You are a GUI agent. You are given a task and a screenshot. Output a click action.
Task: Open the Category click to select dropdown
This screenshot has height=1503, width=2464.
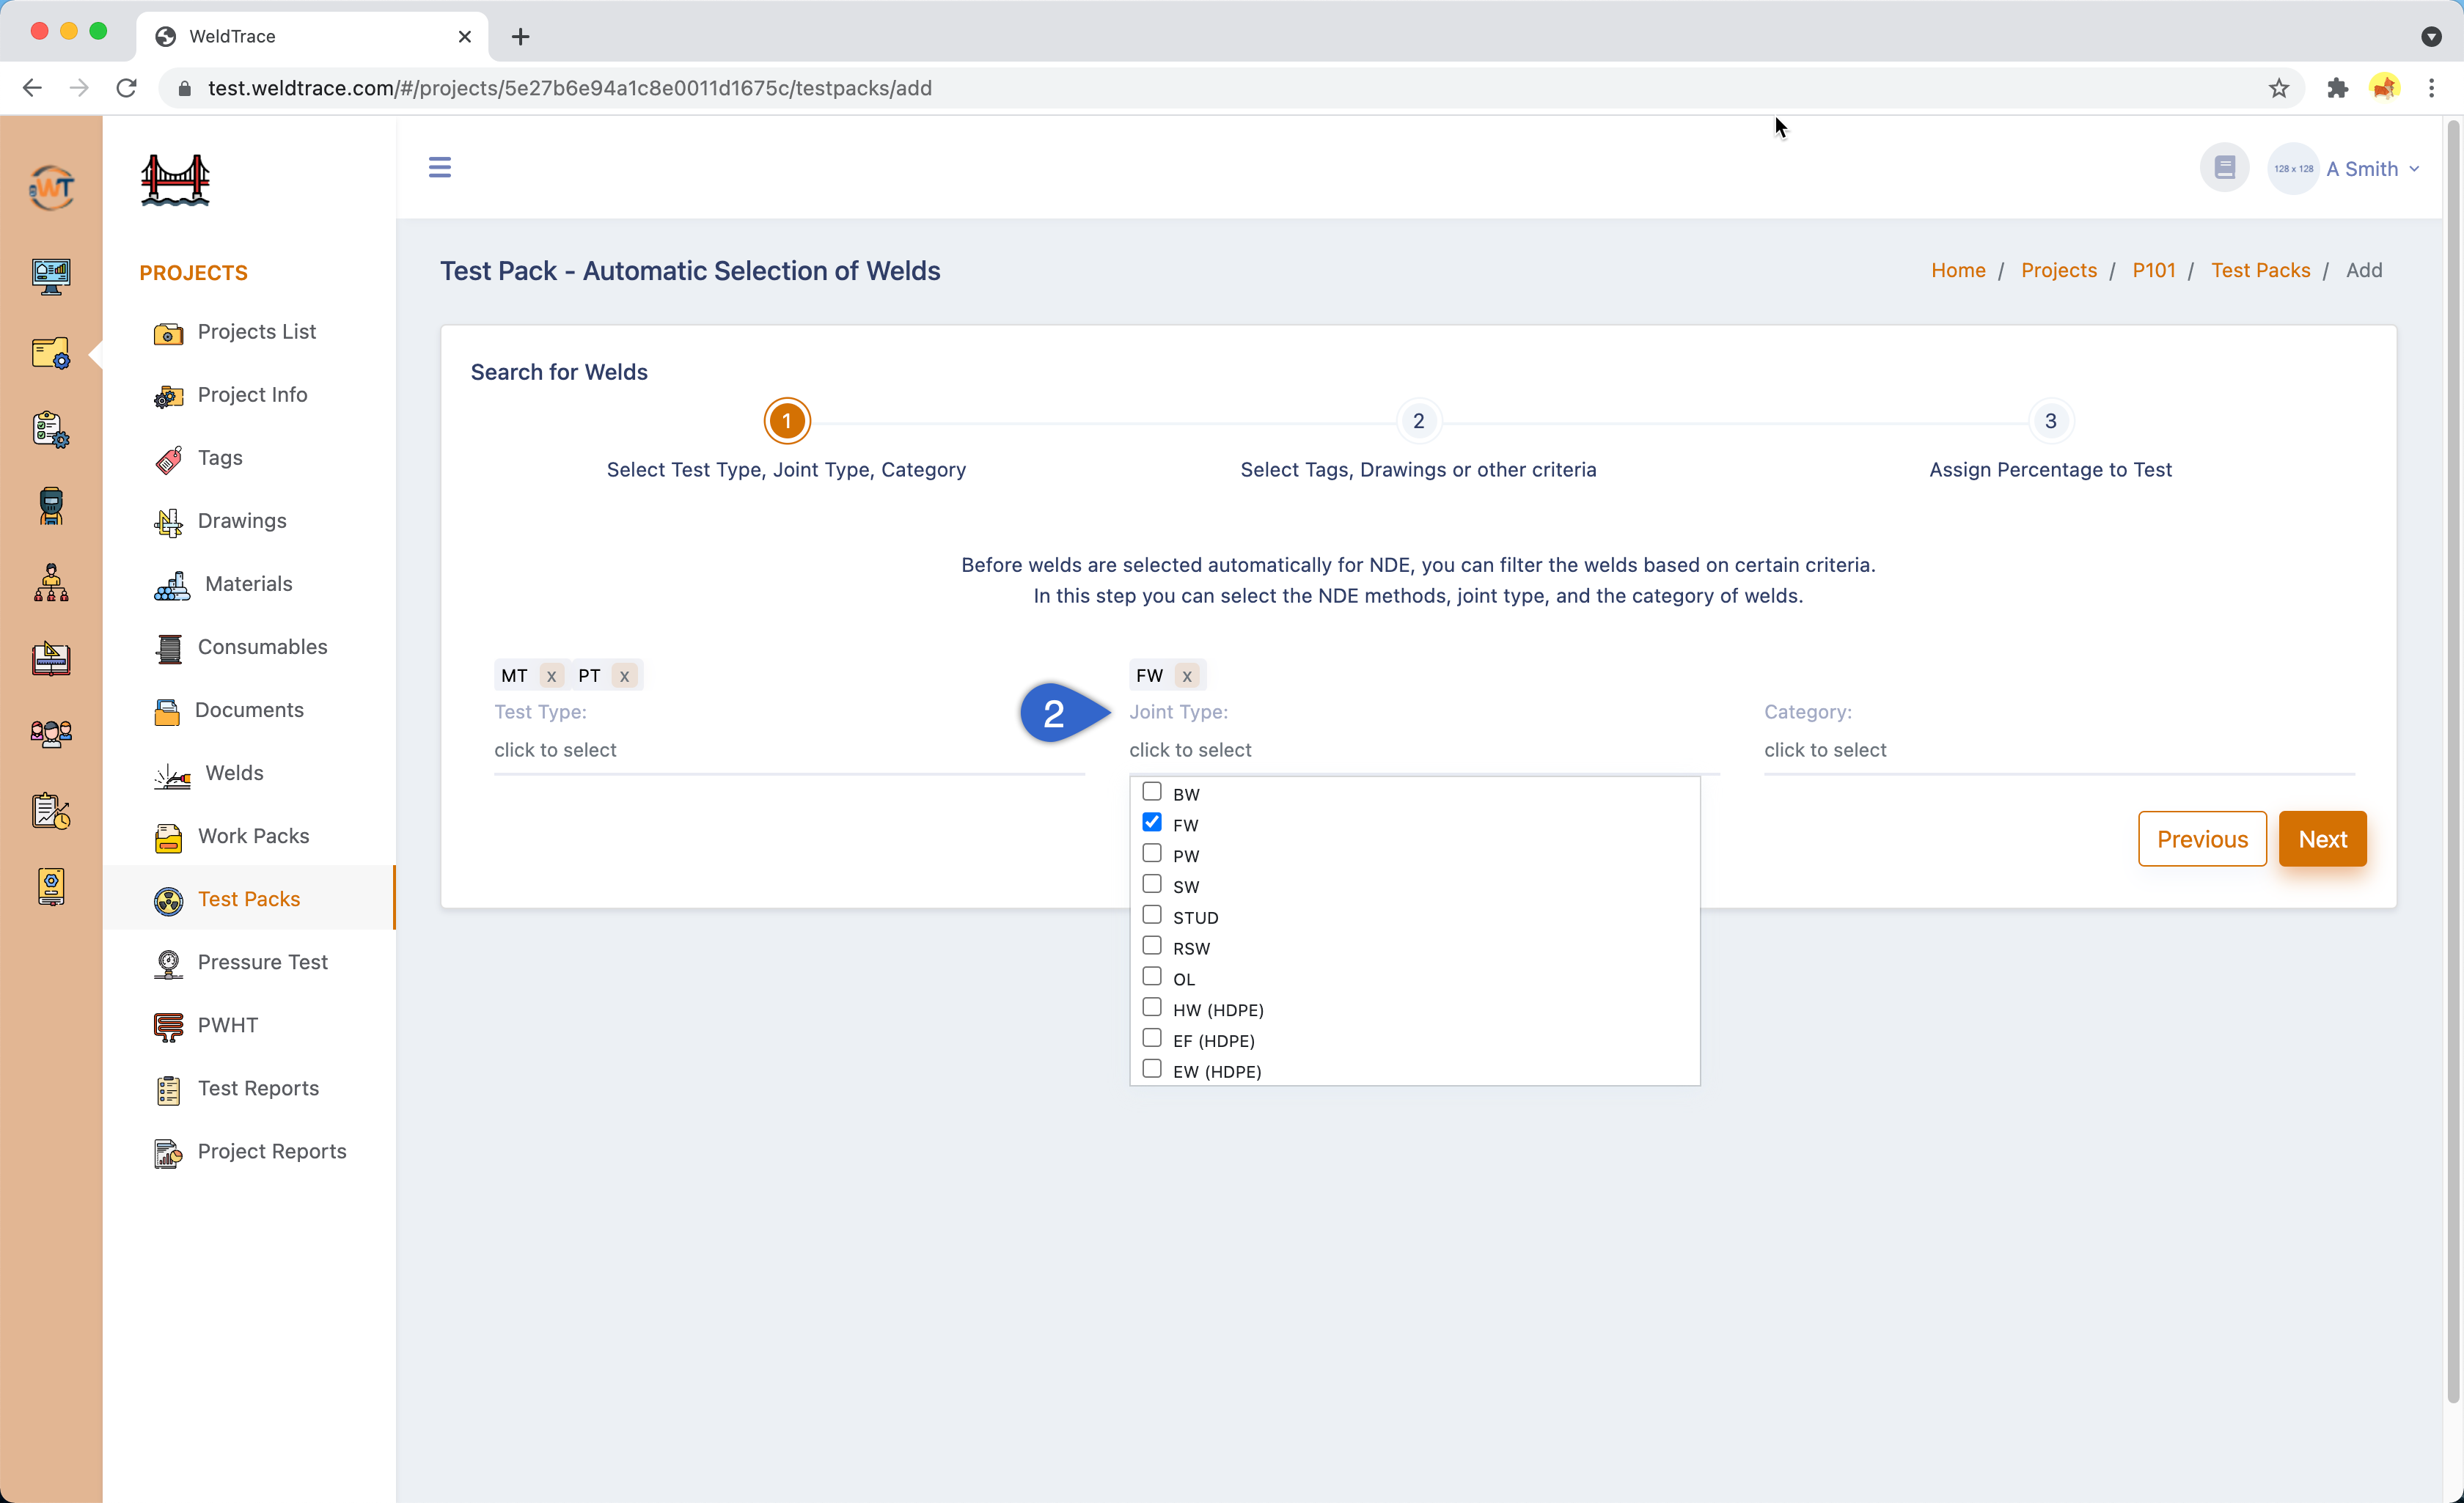point(2059,750)
